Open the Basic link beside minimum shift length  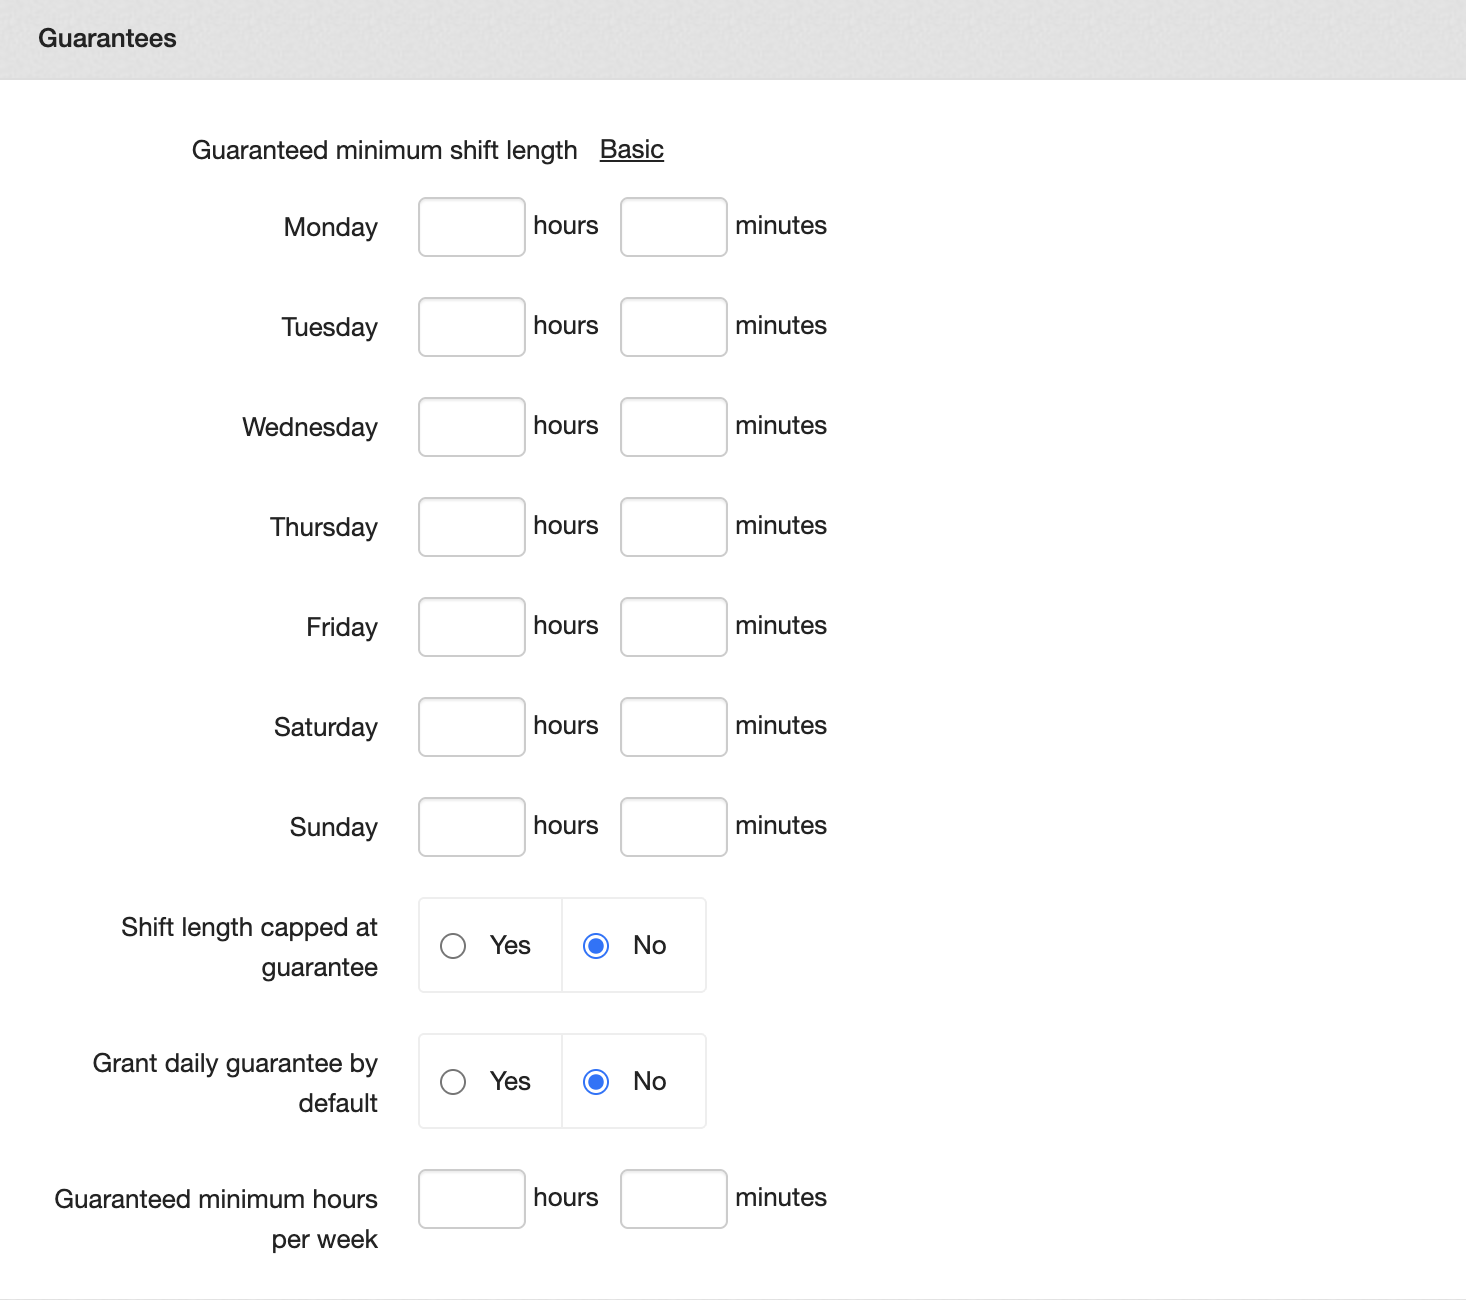click(631, 150)
